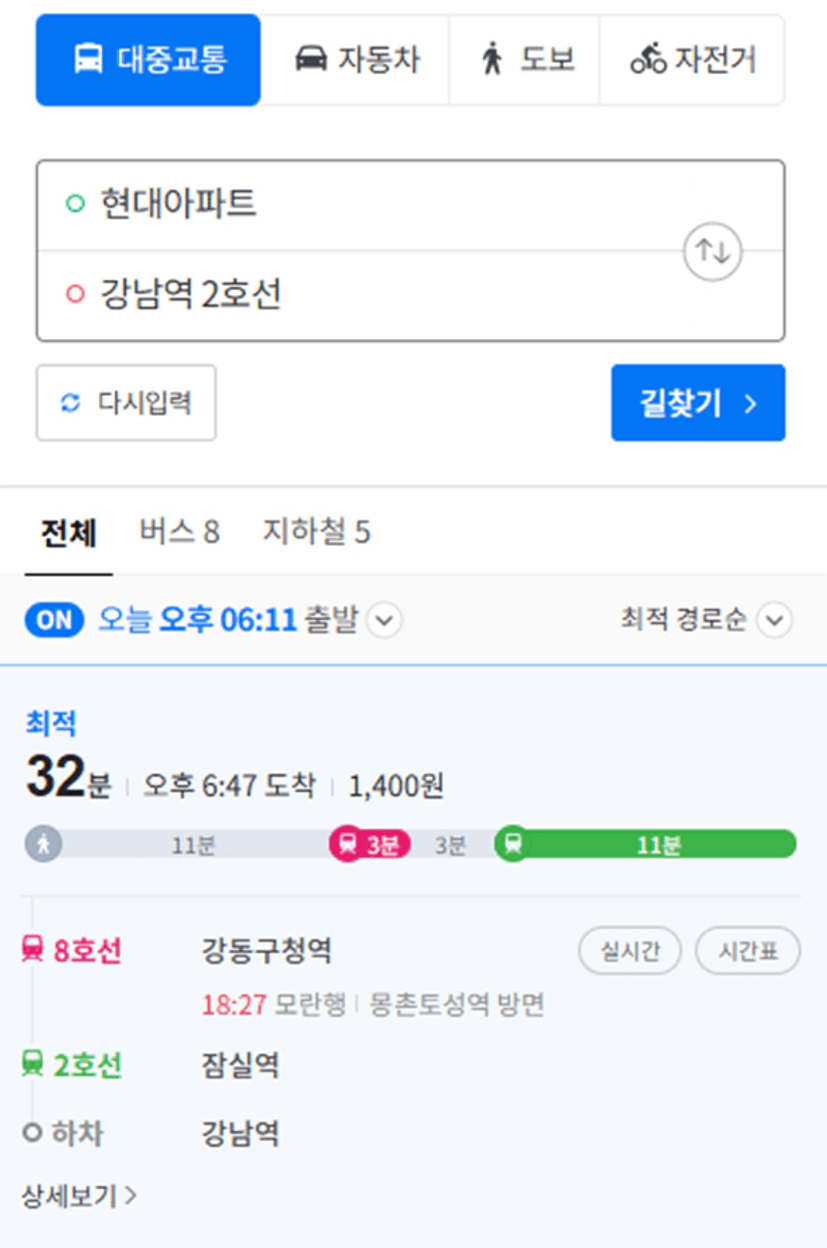Click the green 11분 Line 2 route bar

[660, 844]
